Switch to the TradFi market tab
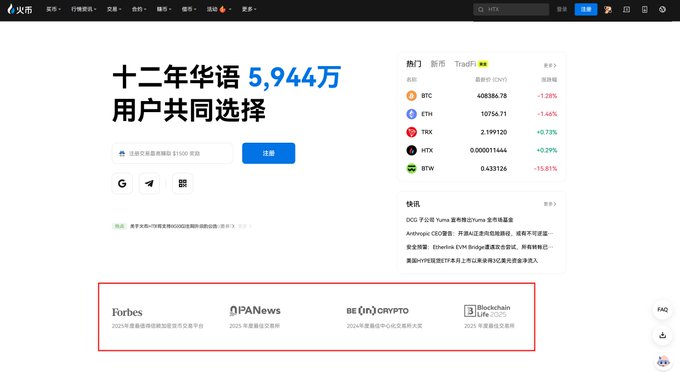The width and height of the screenshot is (680, 372). coord(471,64)
